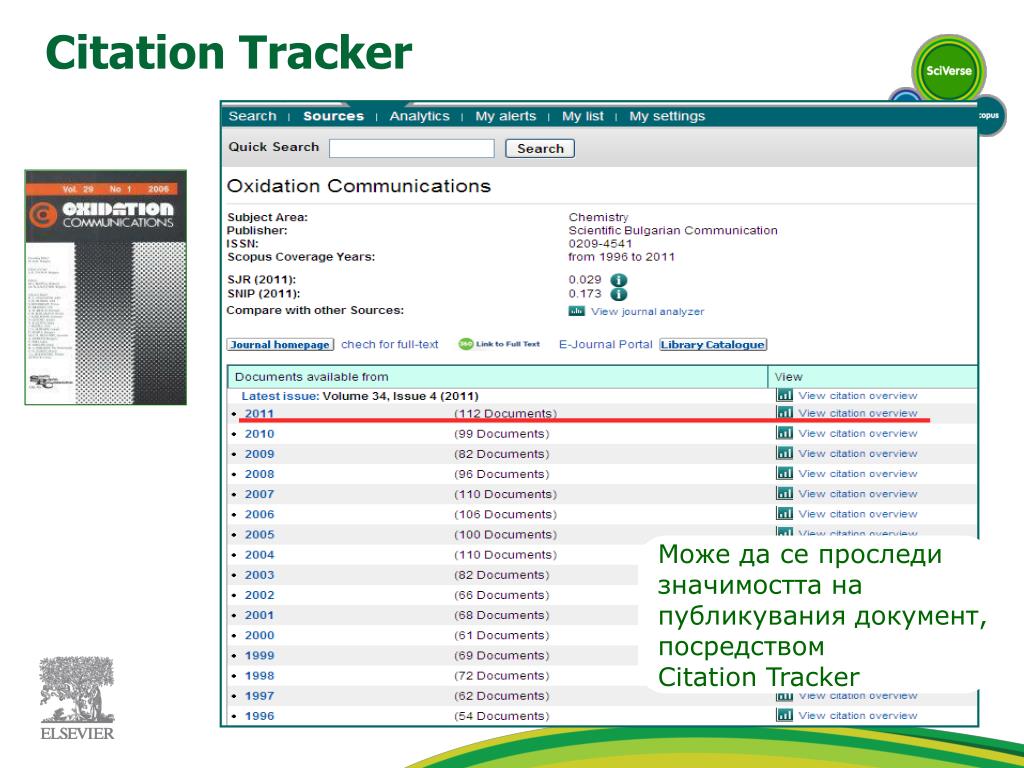The height and width of the screenshot is (768, 1024).
Task: Select 'from 1996 to 2011' coverage text
Action: pyautogui.click(x=621, y=257)
